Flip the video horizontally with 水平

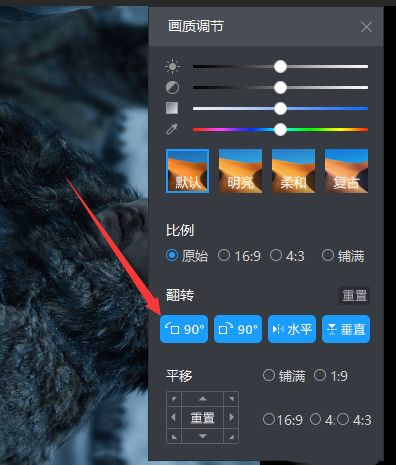point(292,329)
